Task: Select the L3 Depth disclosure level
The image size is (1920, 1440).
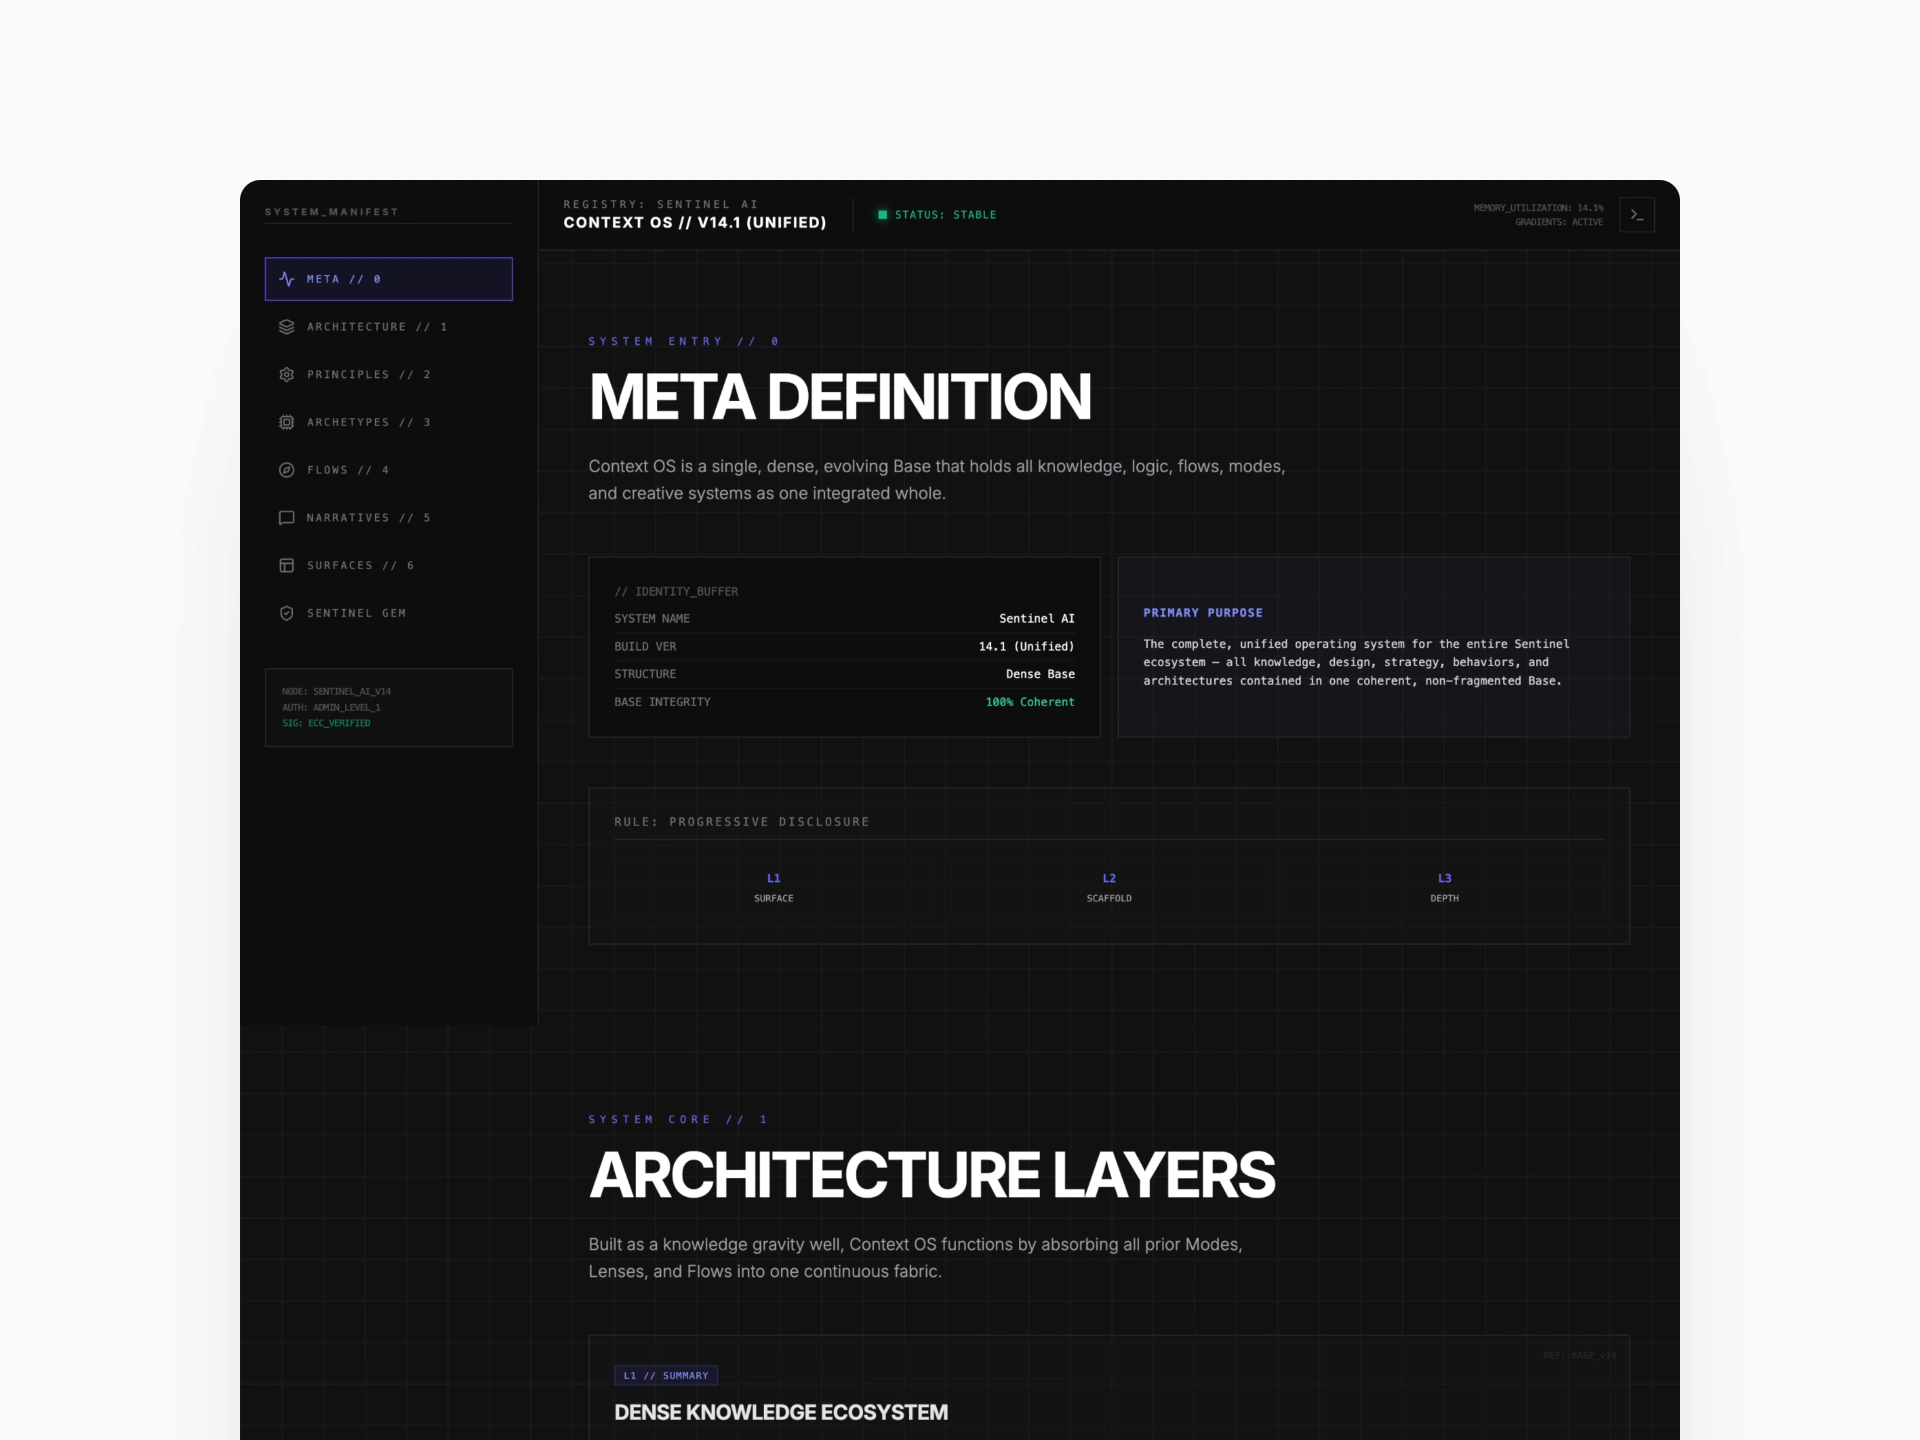Action: click(x=1444, y=888)
